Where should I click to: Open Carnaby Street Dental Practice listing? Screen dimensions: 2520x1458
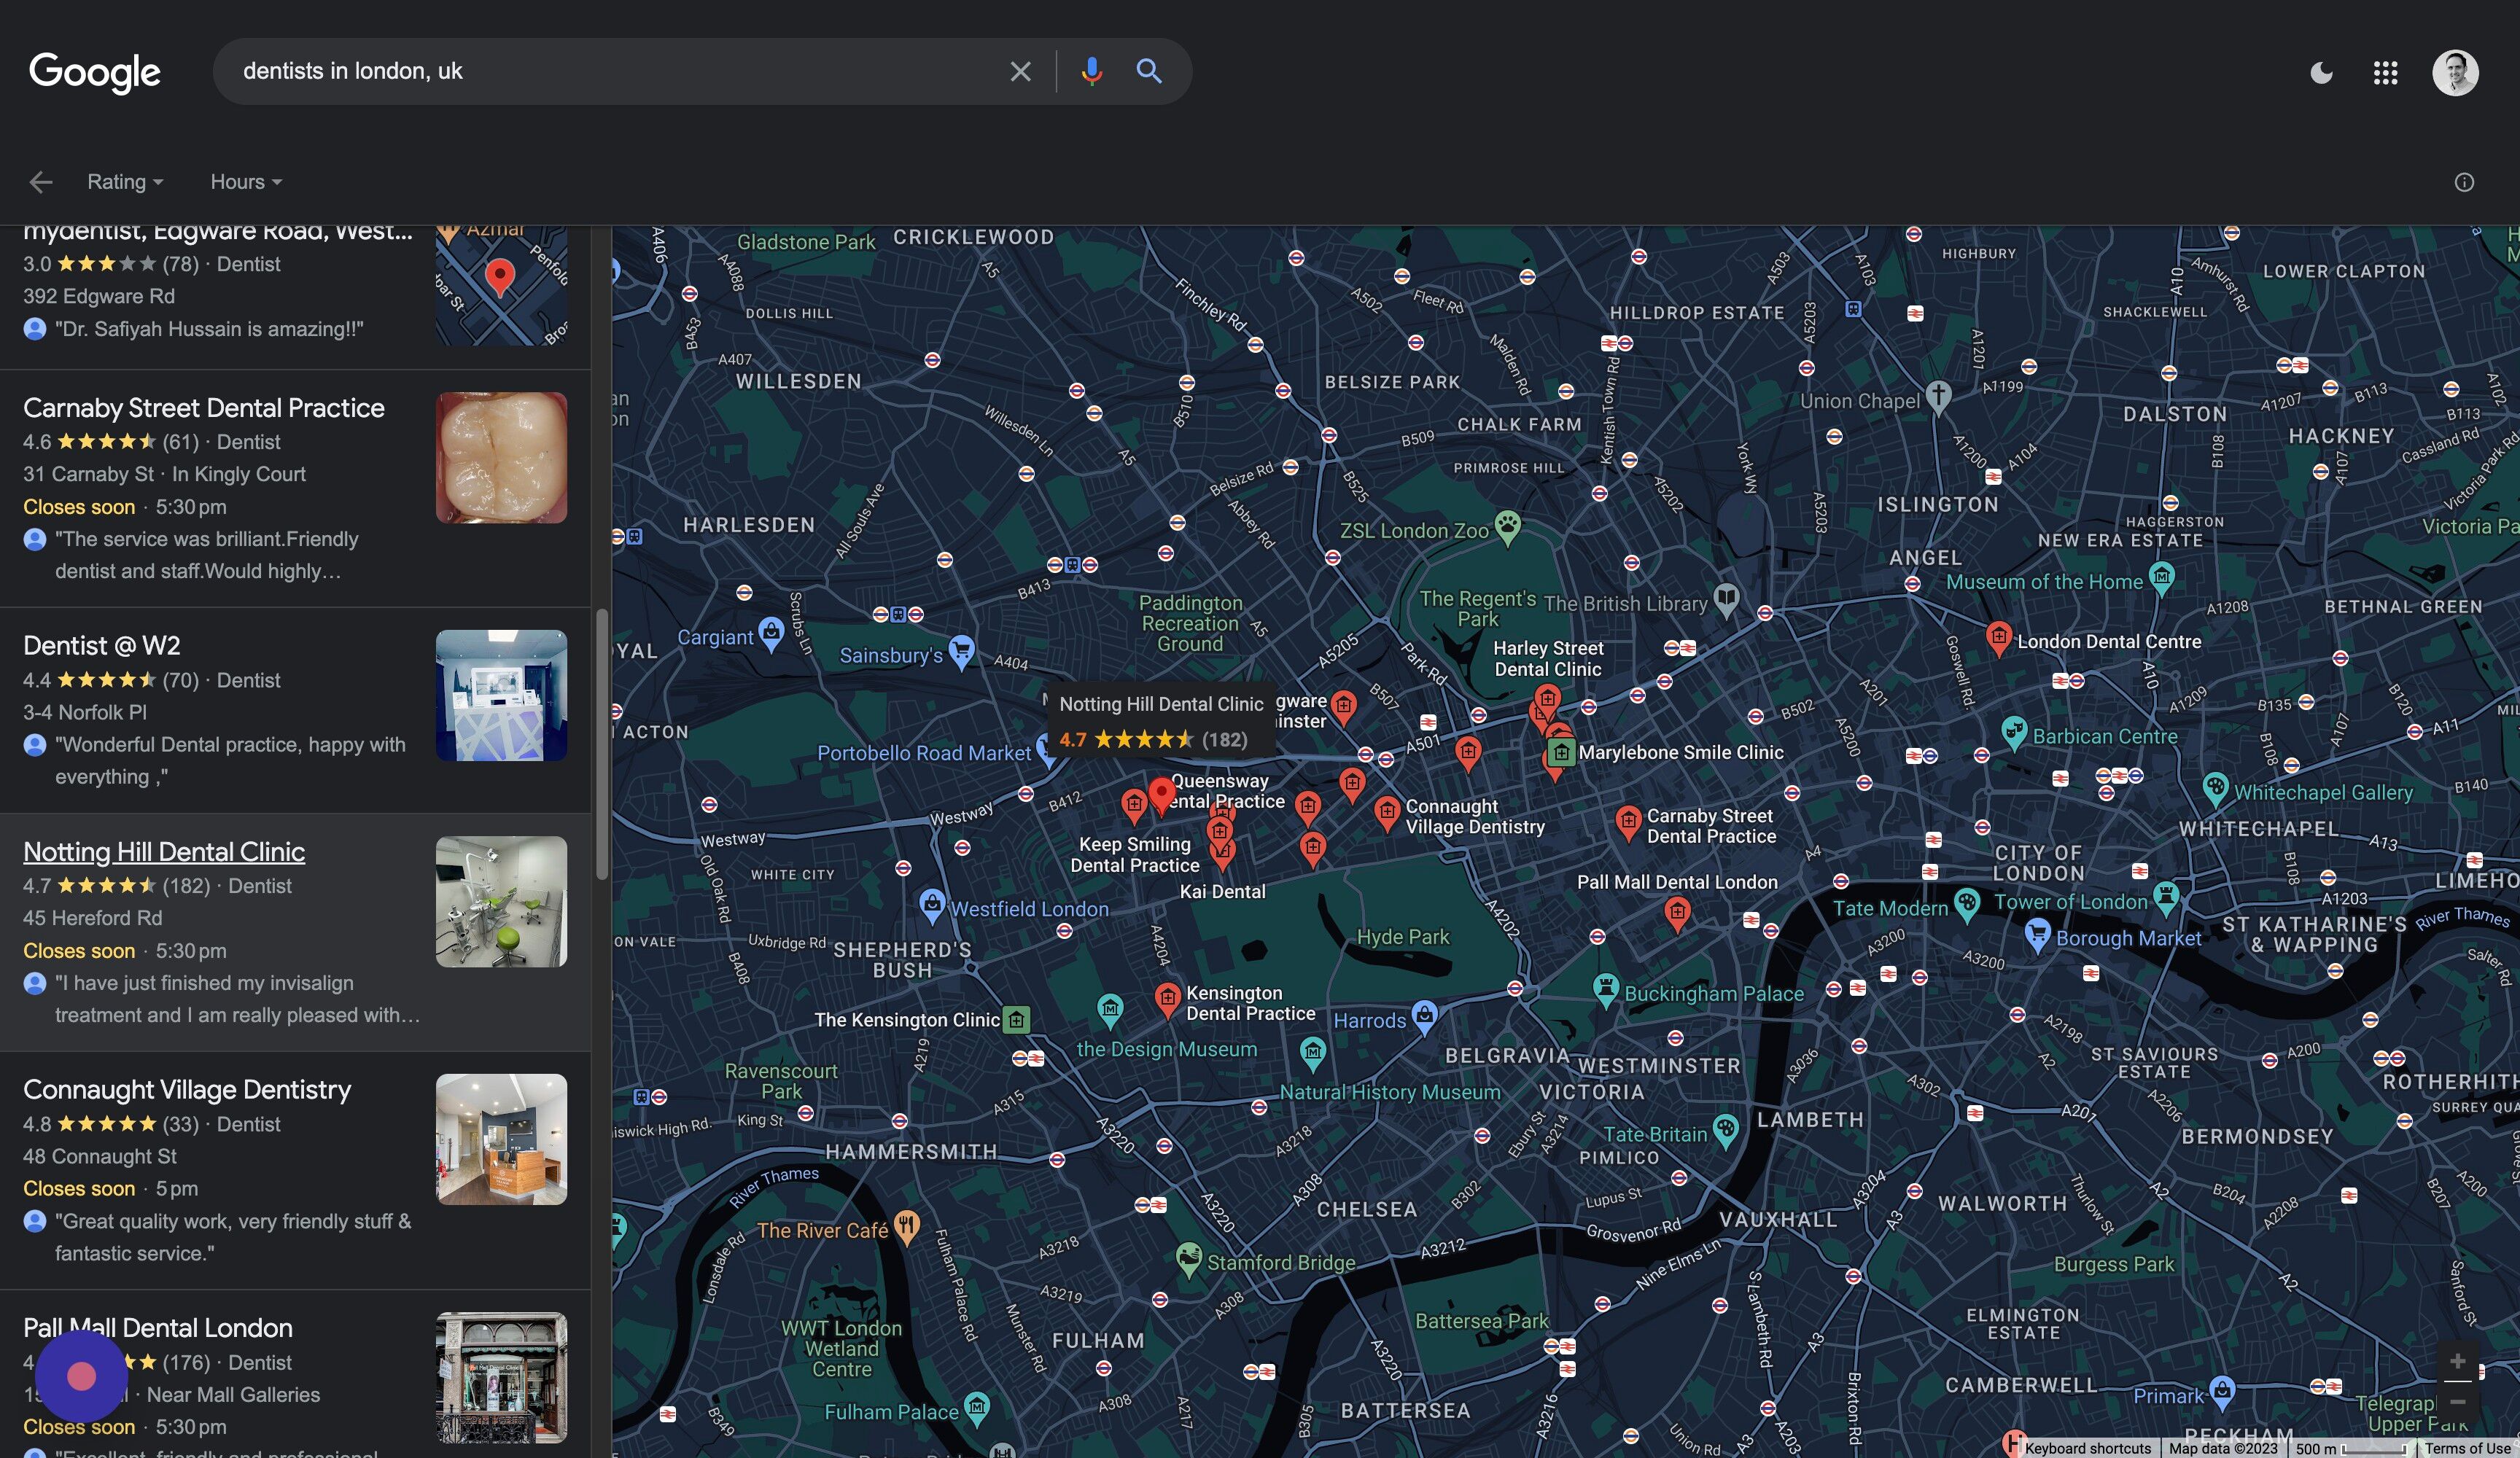(x=204, y=408)
